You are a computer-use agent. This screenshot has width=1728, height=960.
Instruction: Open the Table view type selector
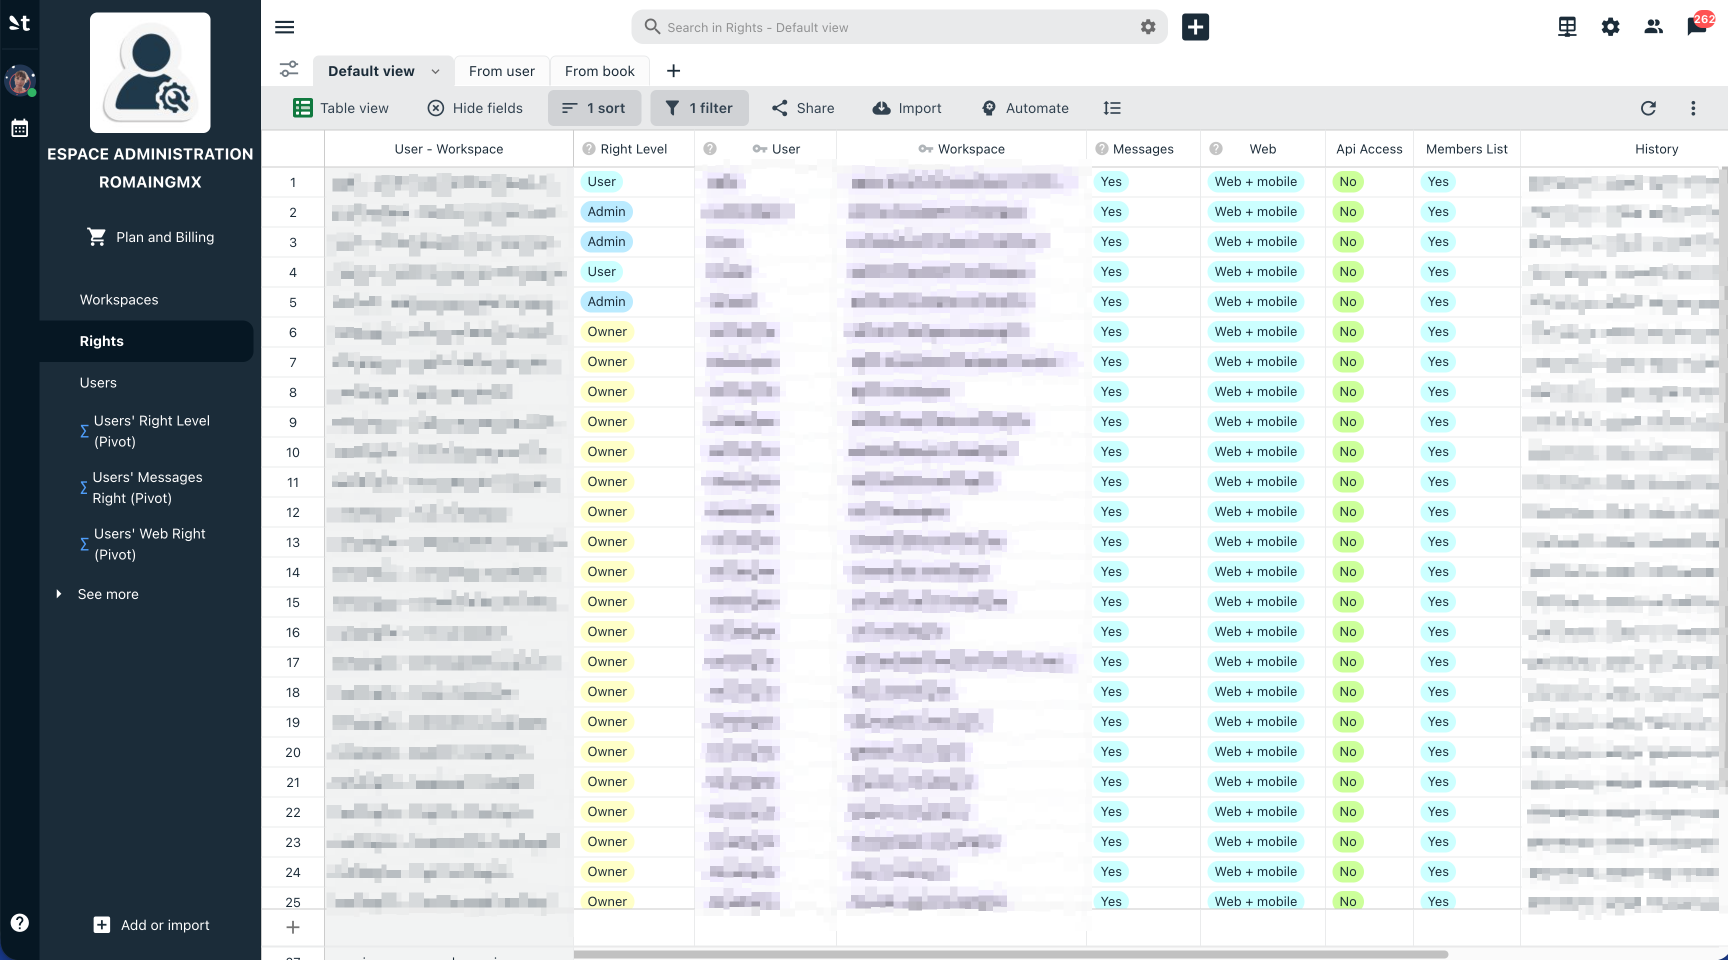(341, 108)
